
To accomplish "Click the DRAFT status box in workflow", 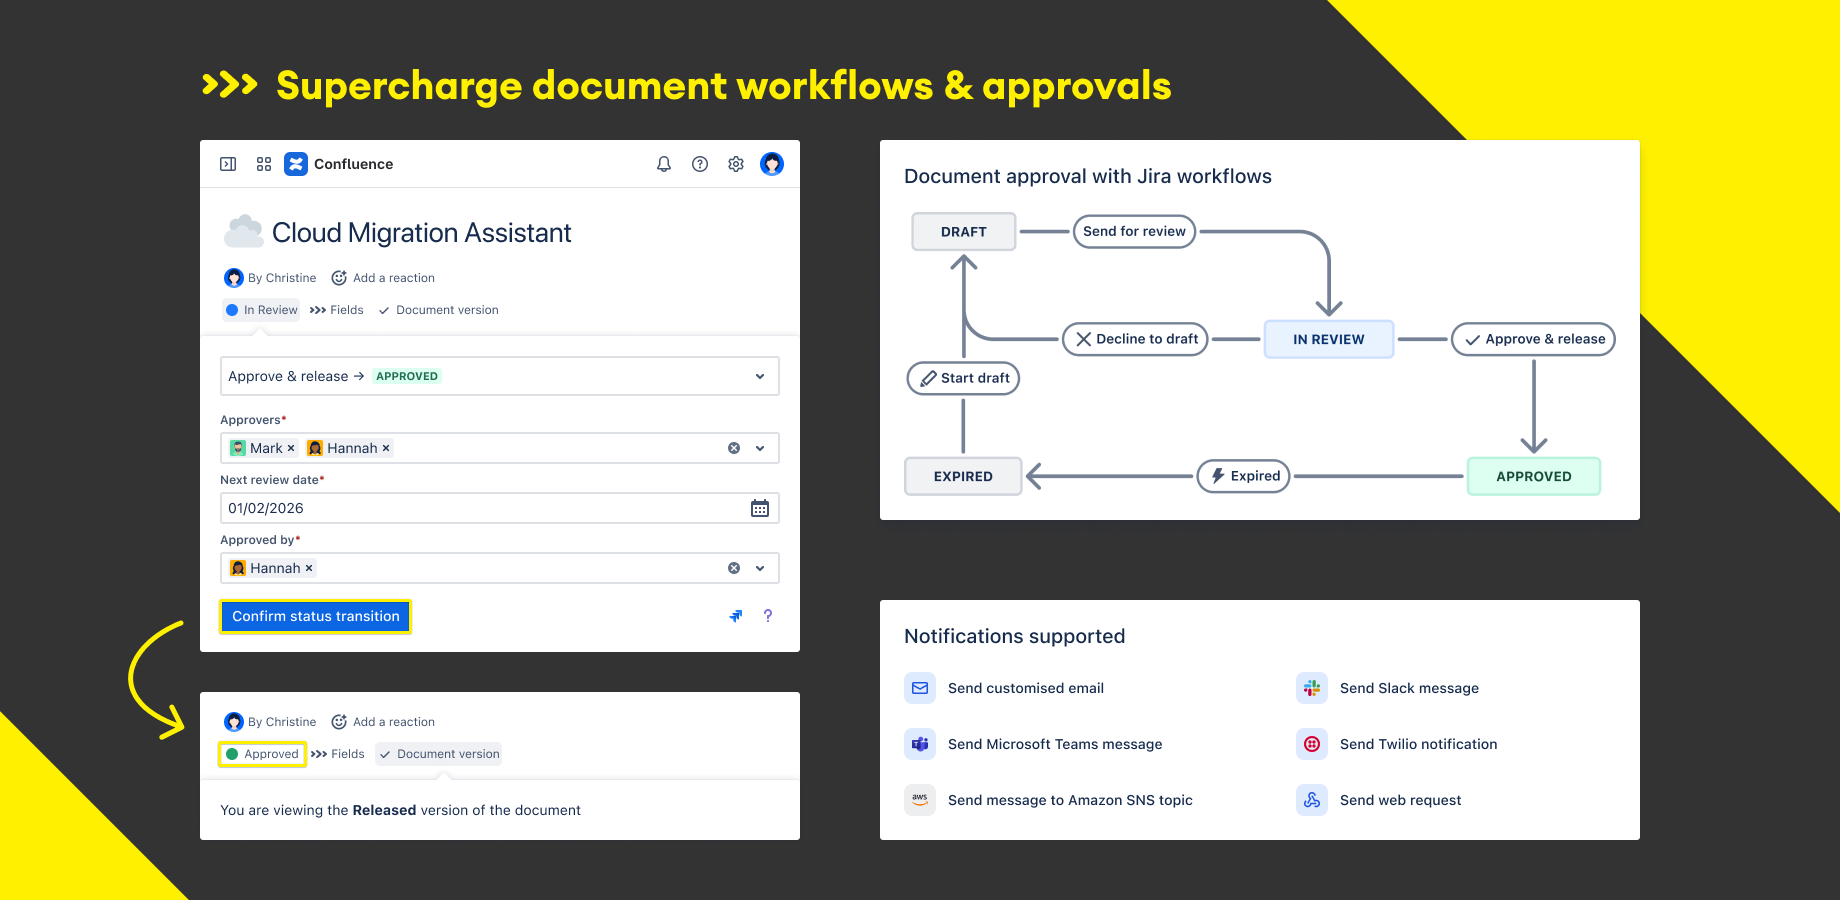I will click(x=964, y=232).
